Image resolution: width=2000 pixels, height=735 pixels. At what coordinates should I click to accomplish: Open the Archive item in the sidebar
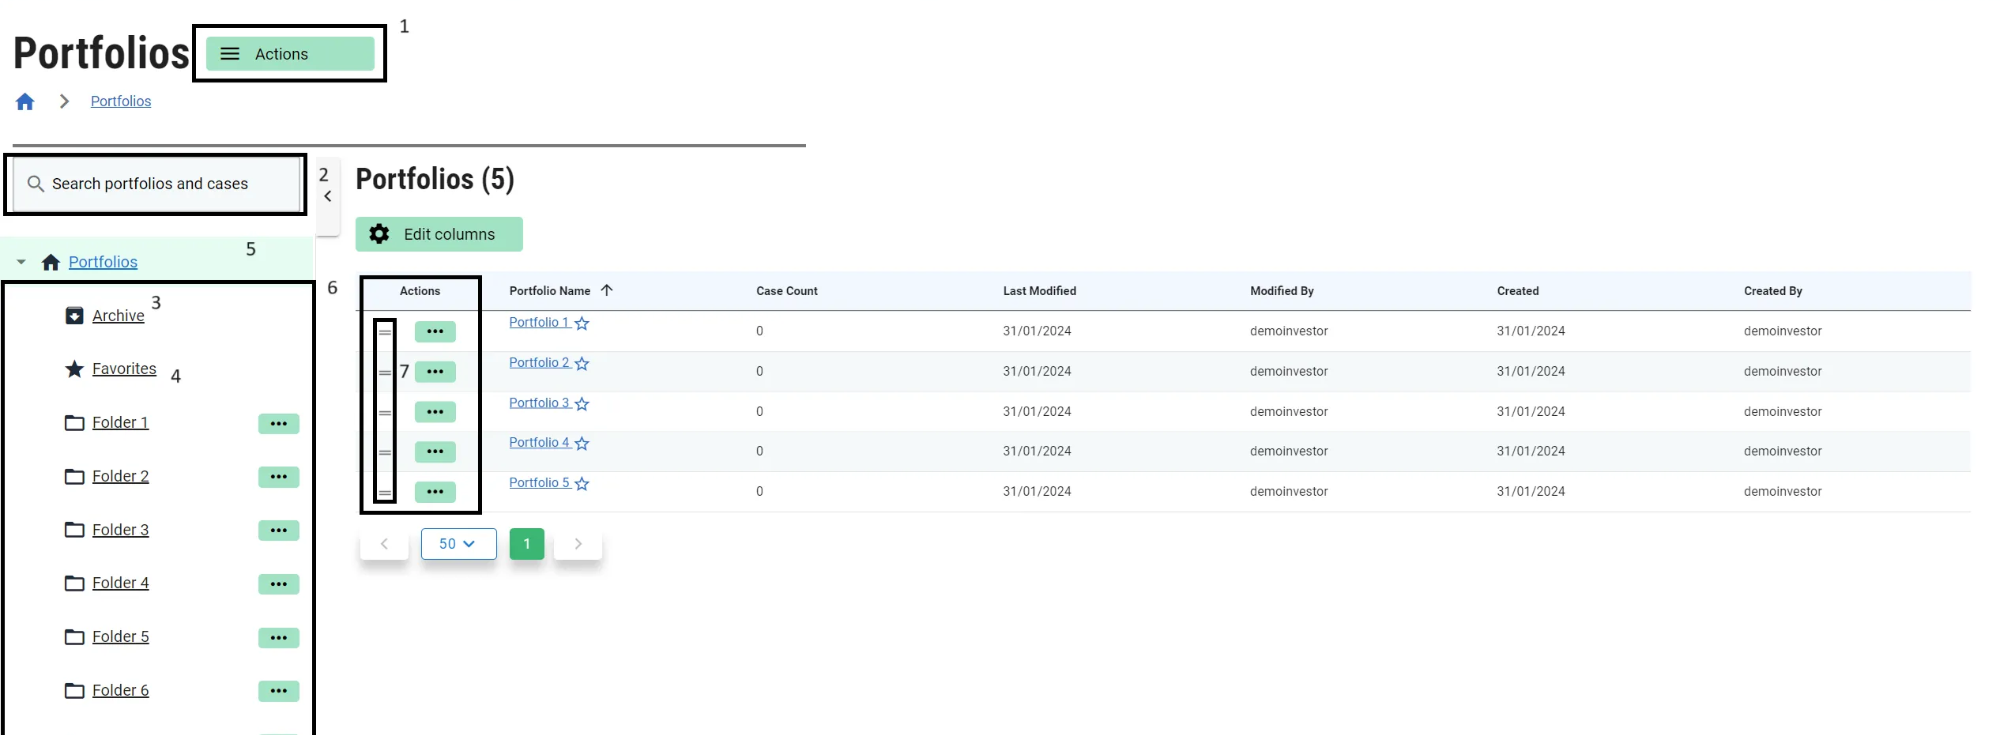click(118, 316)
